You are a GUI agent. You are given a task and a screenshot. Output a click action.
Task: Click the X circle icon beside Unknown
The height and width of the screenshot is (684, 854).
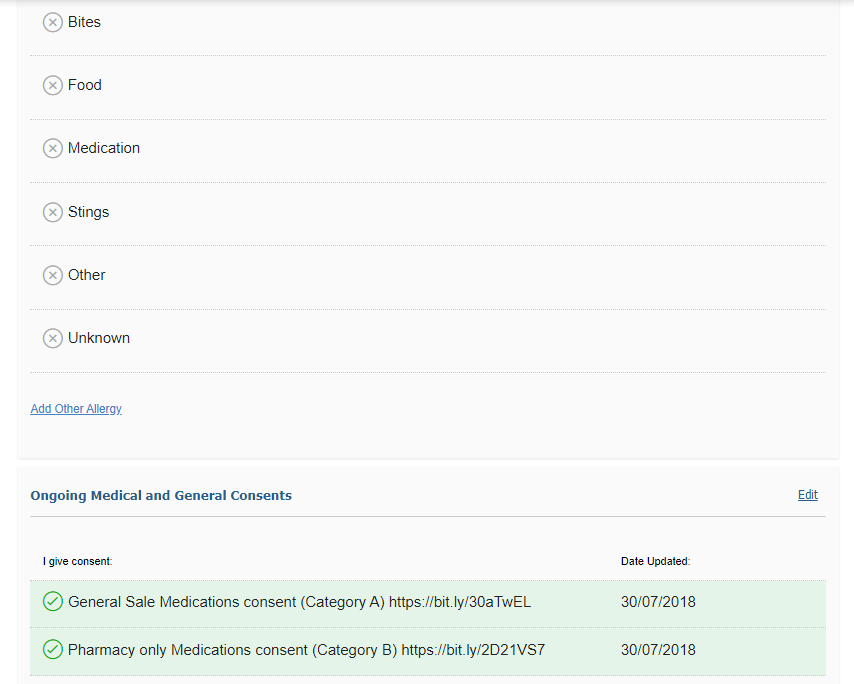(x=53, y=338)
